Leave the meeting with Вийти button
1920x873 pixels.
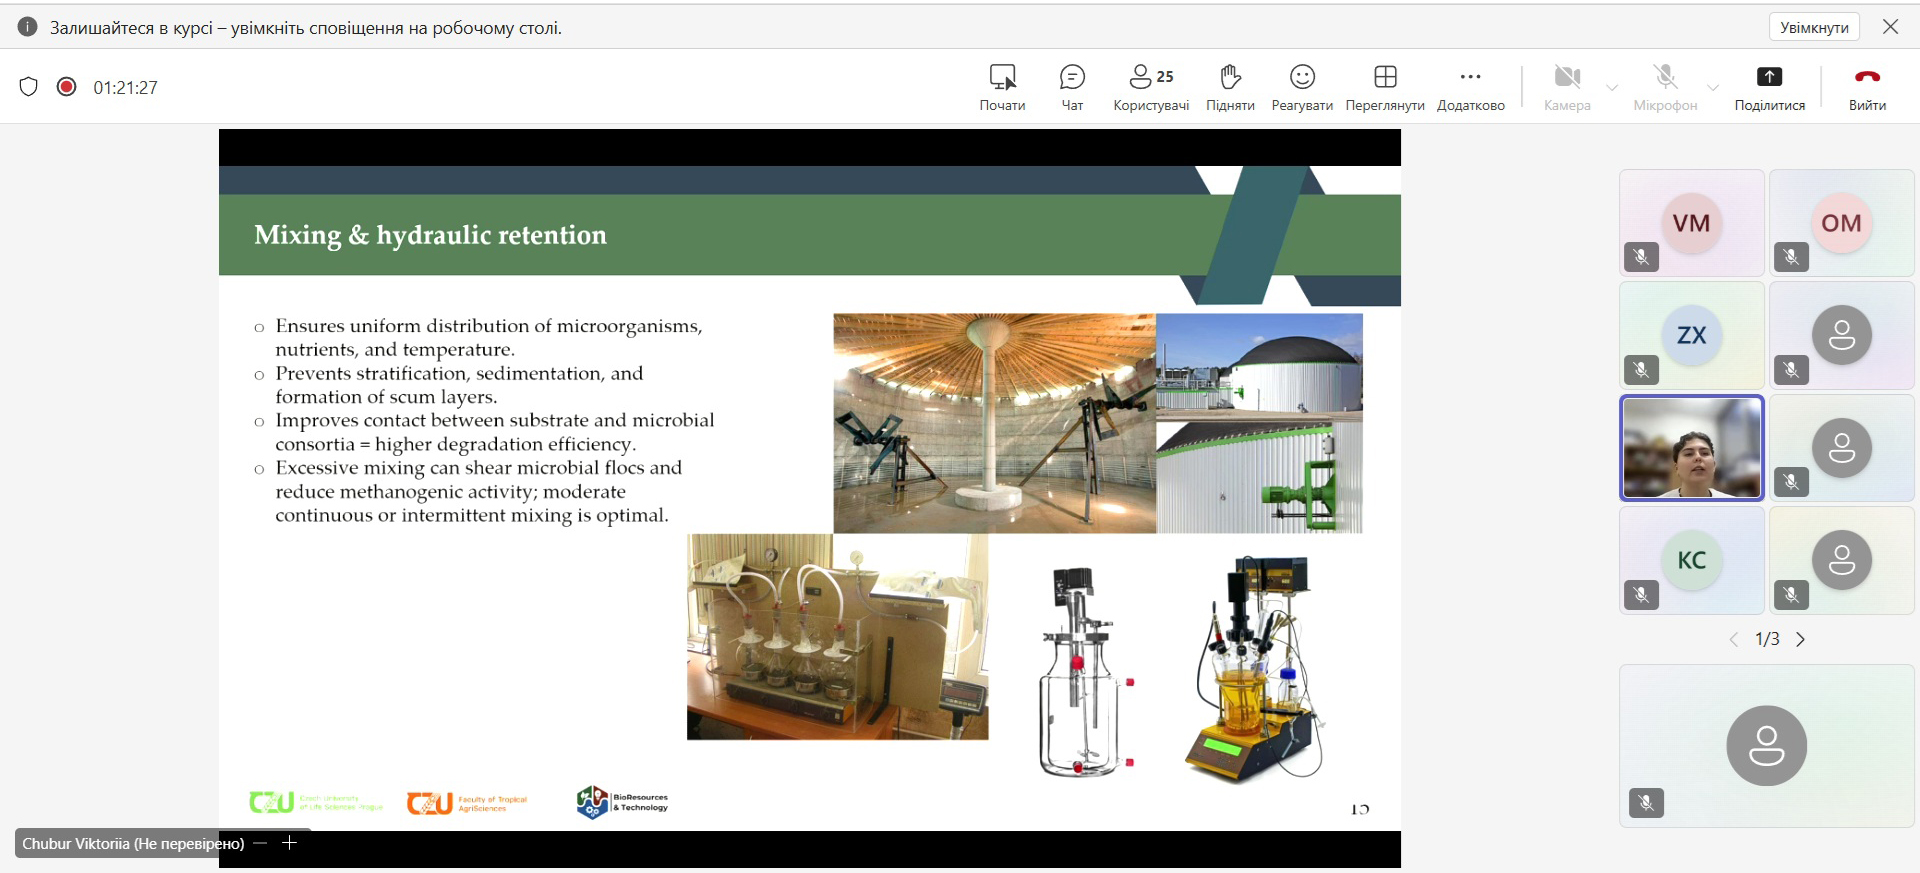[x=1867, y=87]
